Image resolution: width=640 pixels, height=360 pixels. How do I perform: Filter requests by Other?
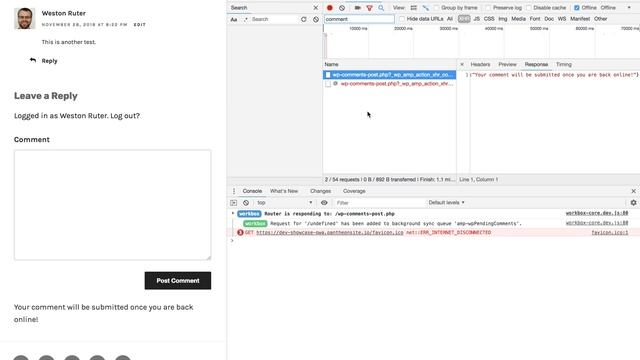(600, 19)
